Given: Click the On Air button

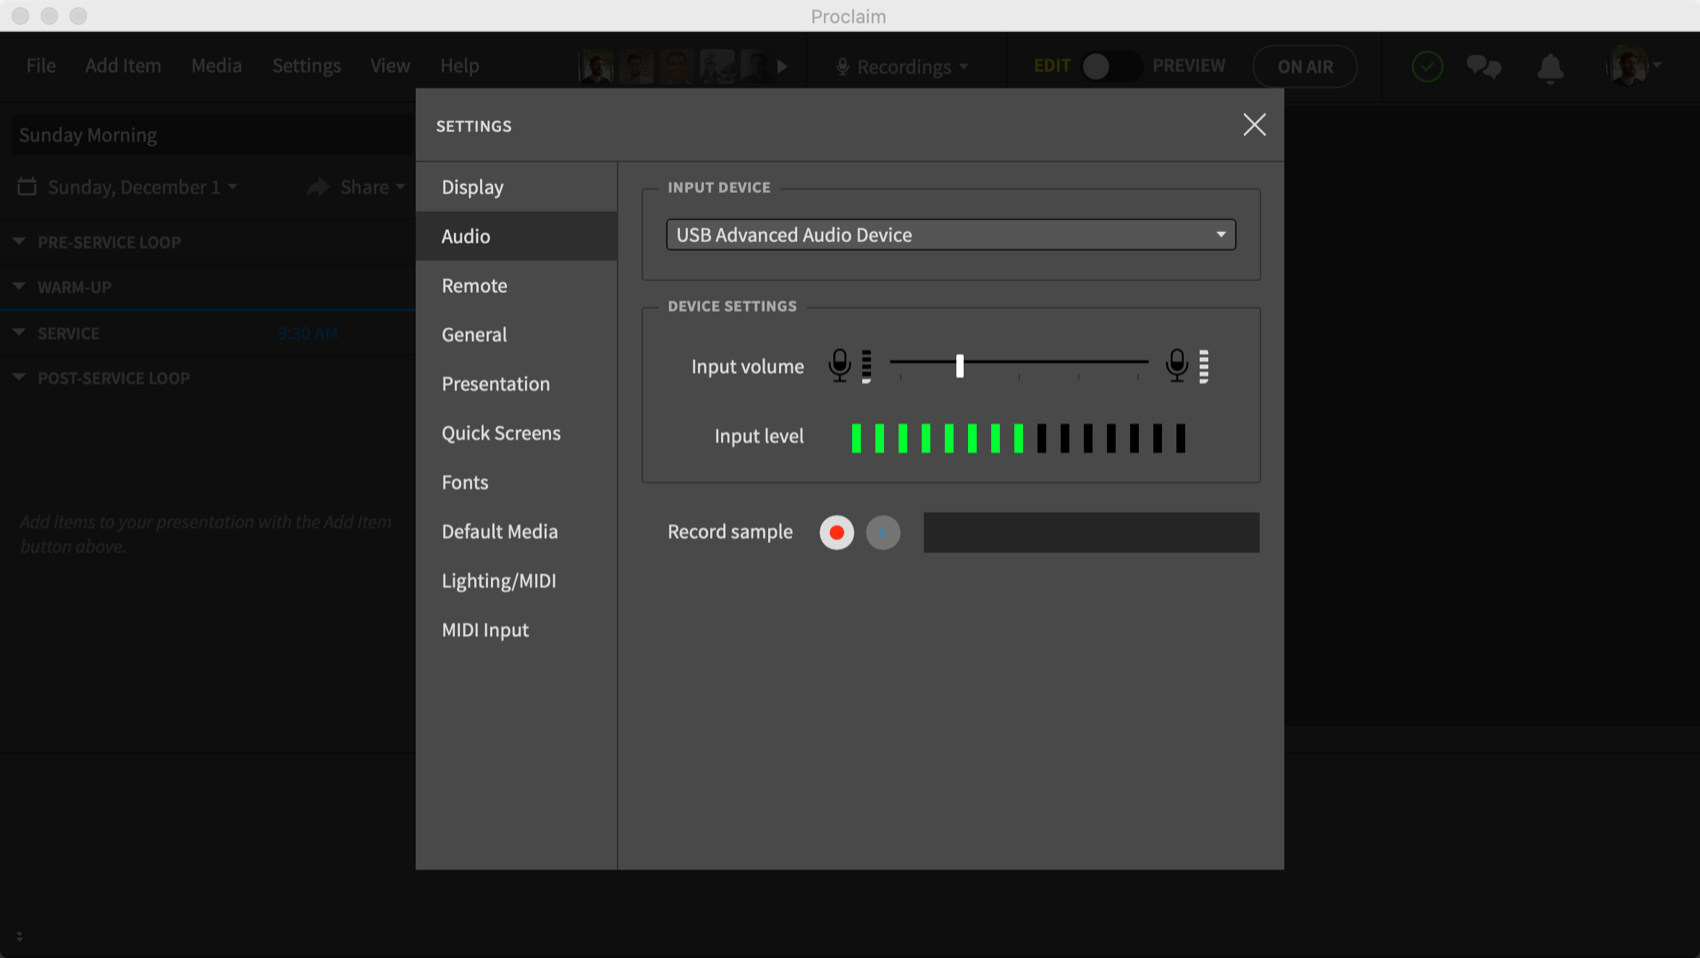Looking at the screenshot, I should tap(1304, 67).
